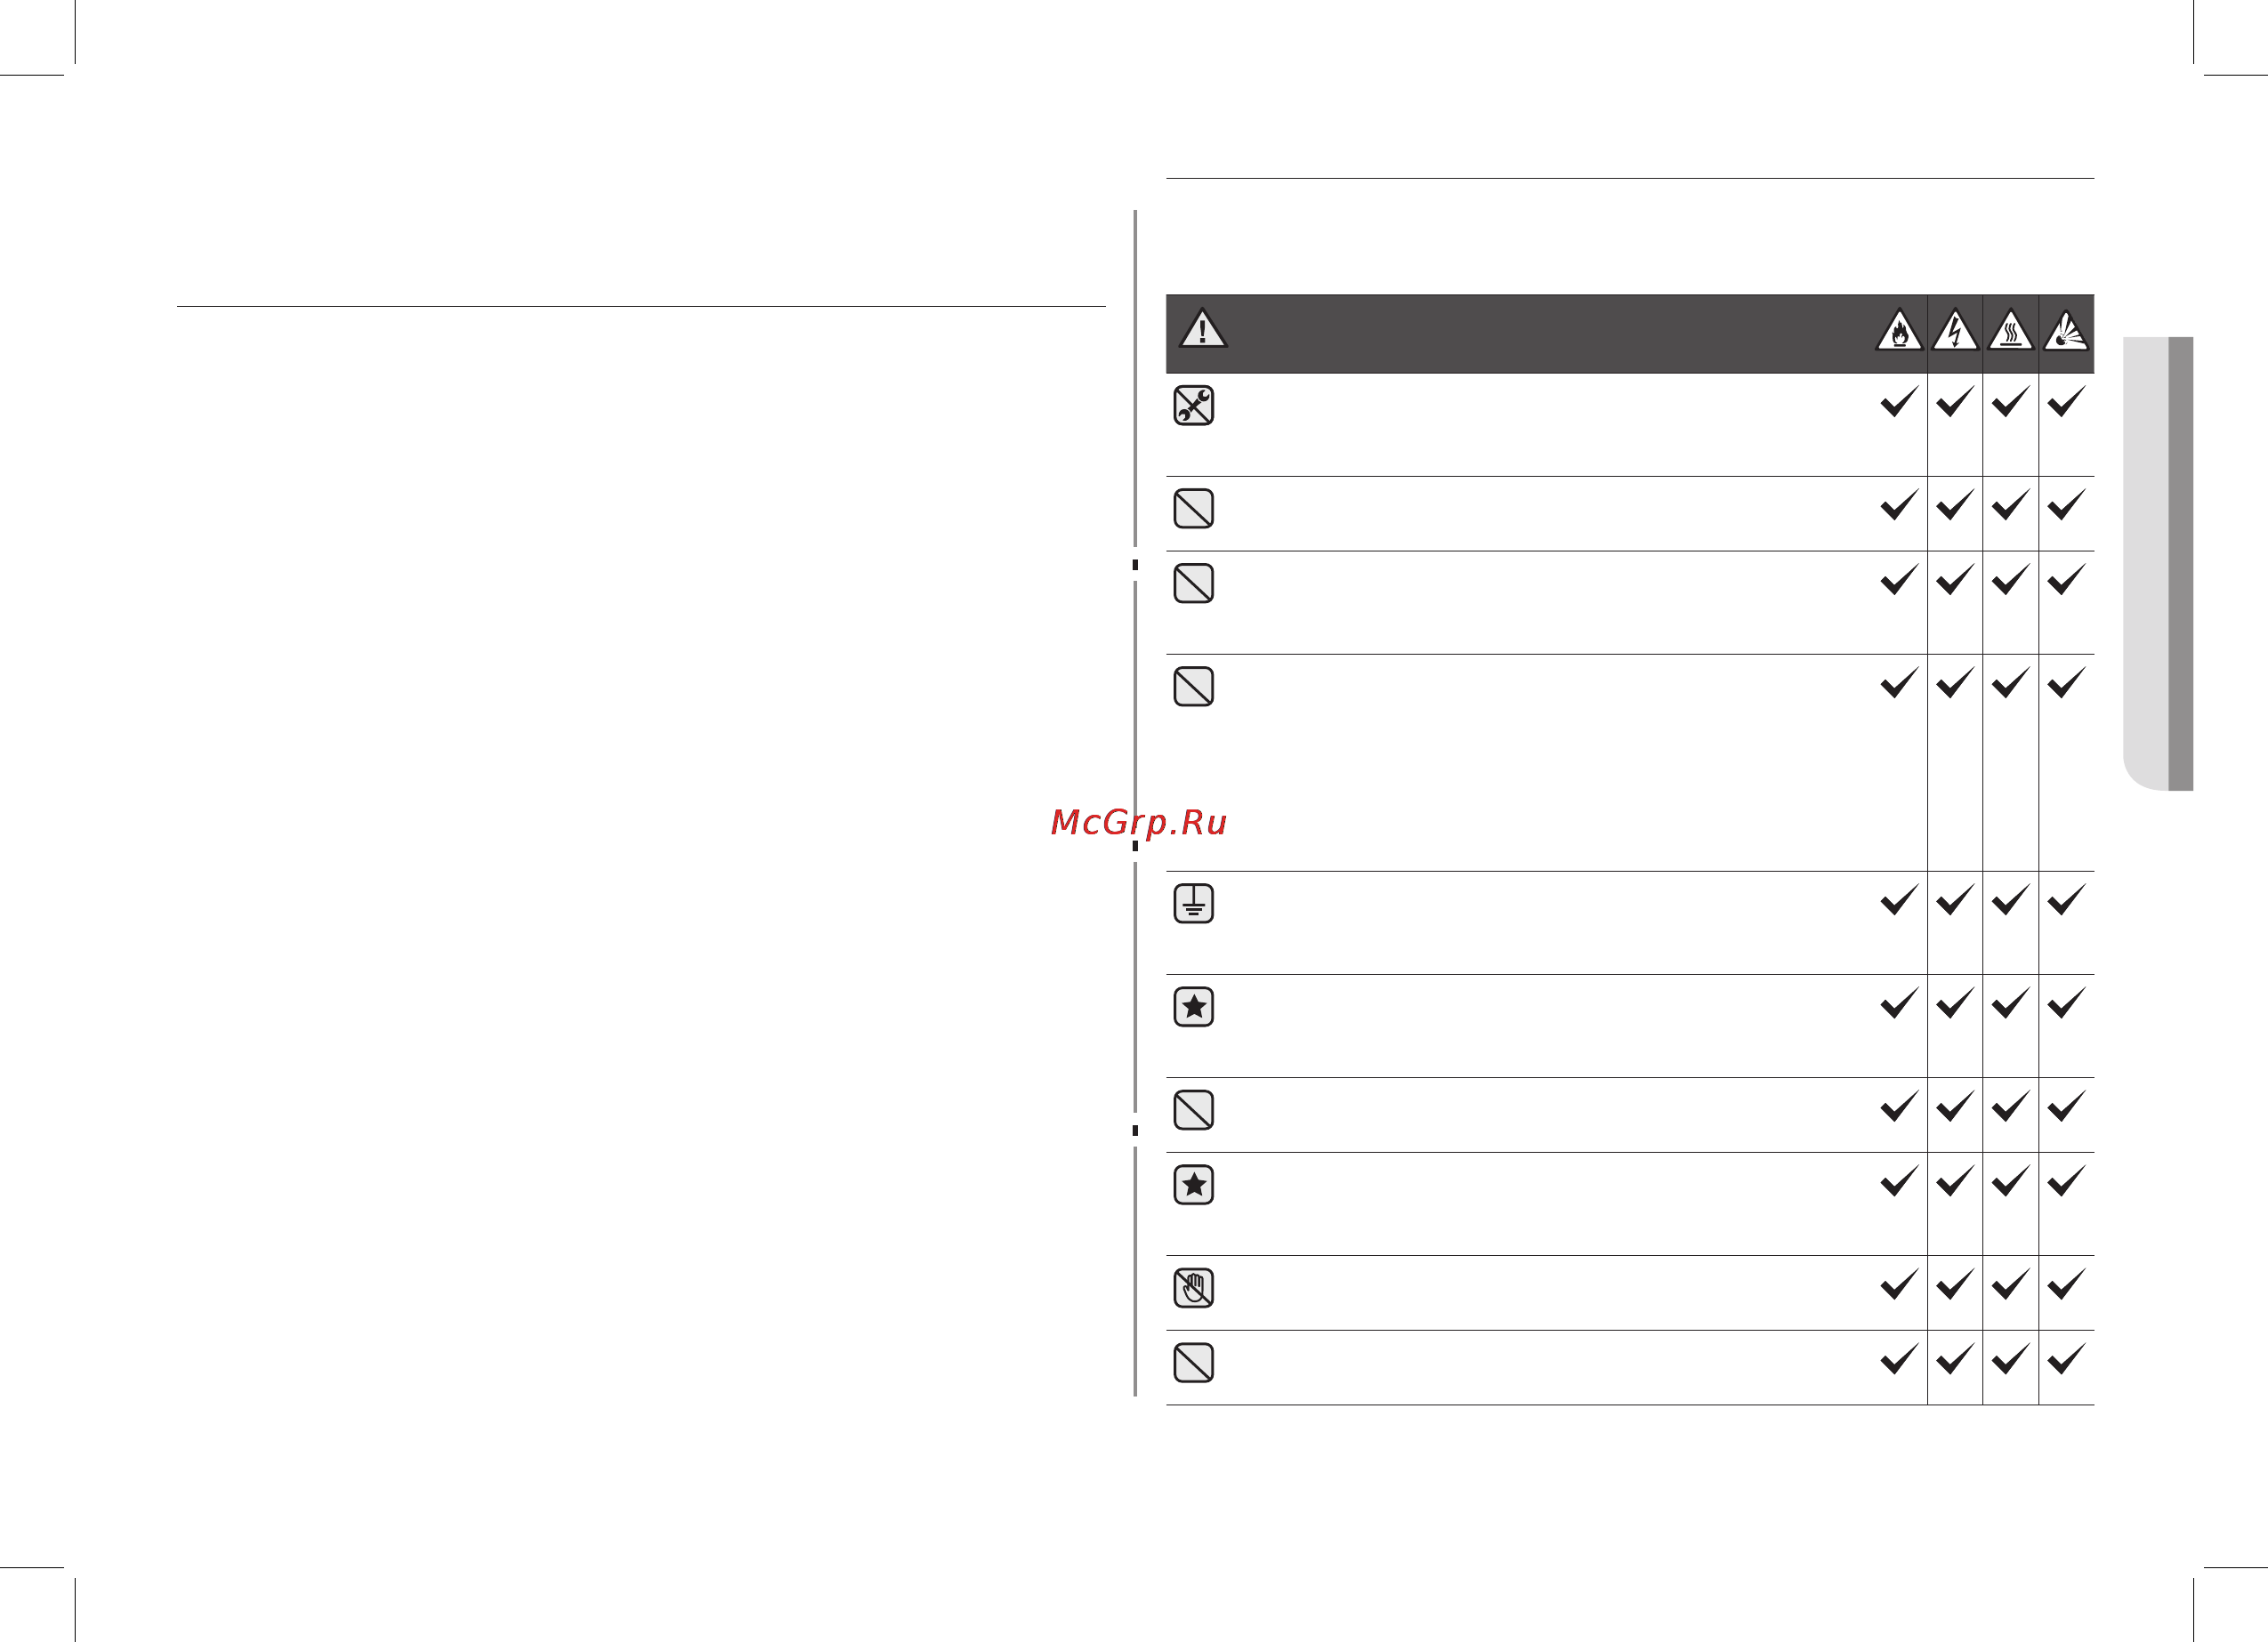Click the dark header bar of the table
This screenshot has width=2268, height=1642.
point(1630,334)
